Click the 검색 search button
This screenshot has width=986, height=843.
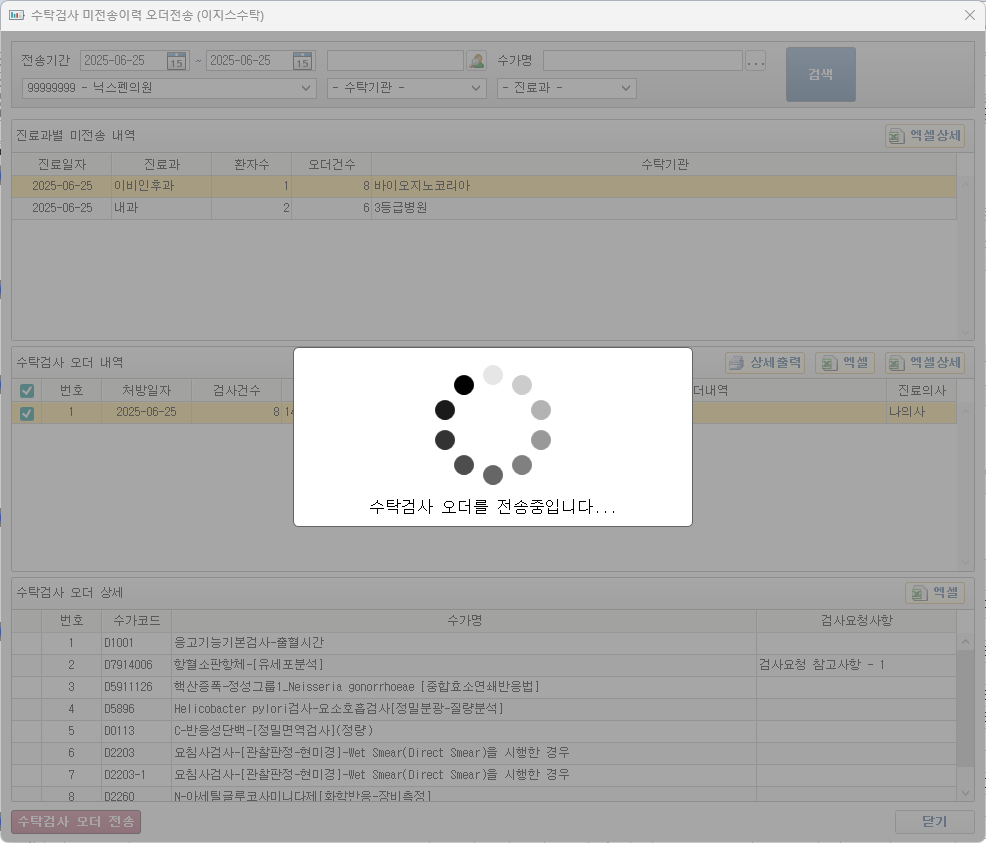(820, 74)
